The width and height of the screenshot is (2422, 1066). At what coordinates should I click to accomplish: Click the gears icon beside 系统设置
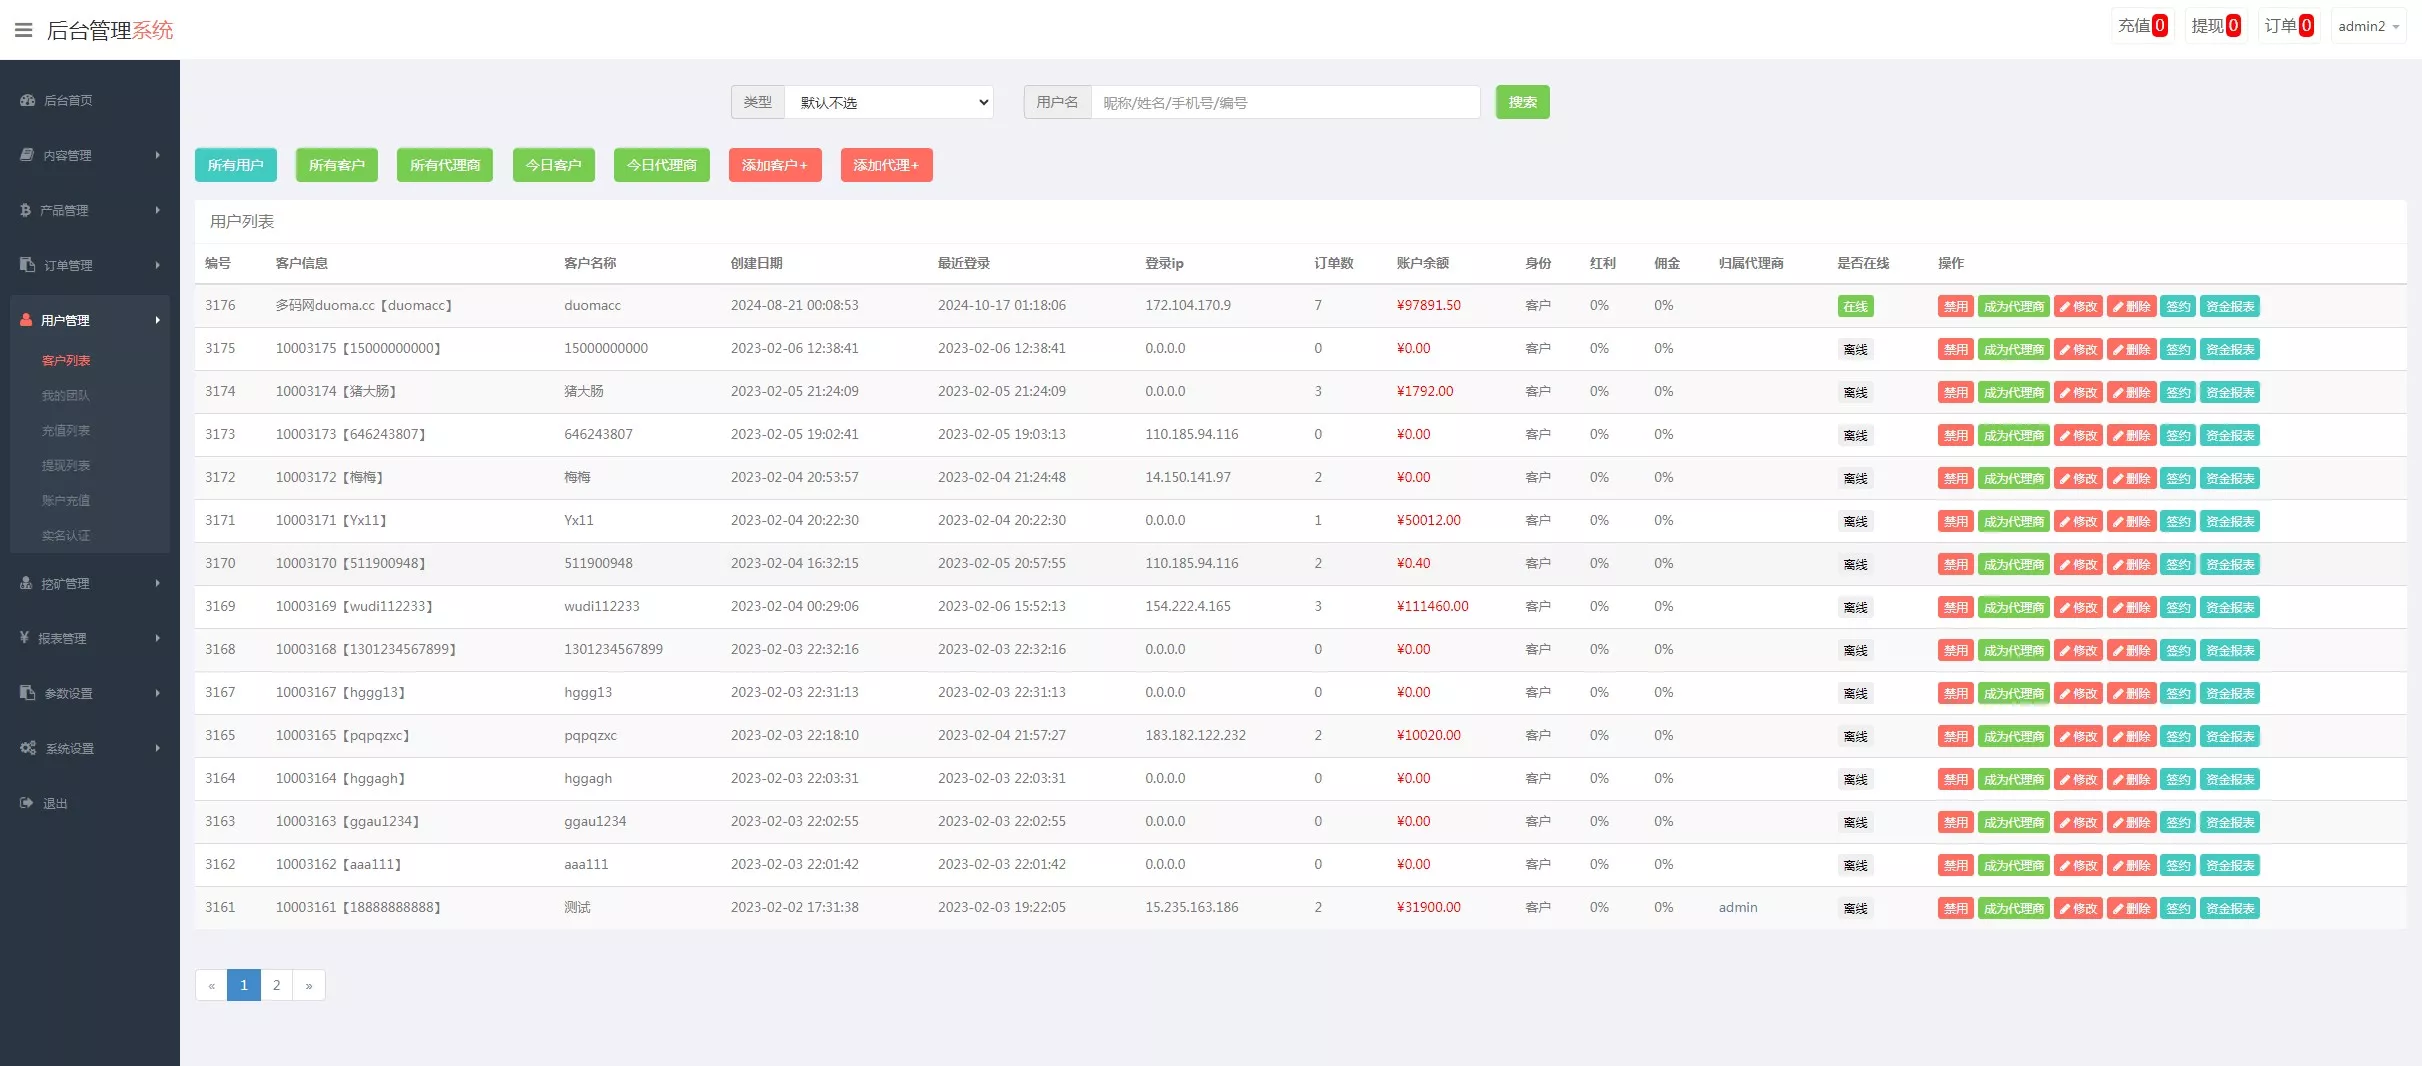click(x=28, y=748)
